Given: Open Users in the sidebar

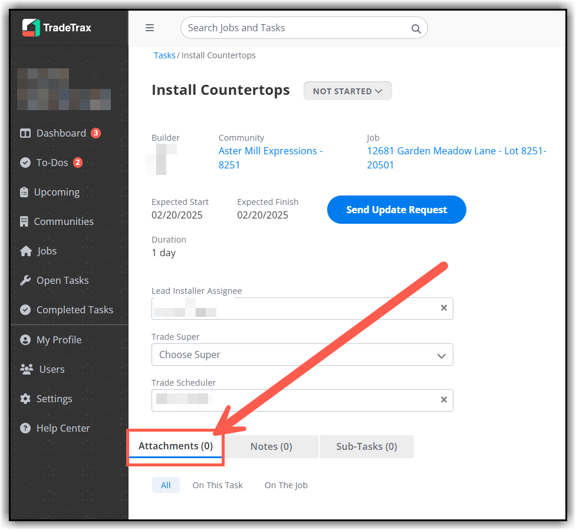Looking at the screenshot, I should point(43,369).
